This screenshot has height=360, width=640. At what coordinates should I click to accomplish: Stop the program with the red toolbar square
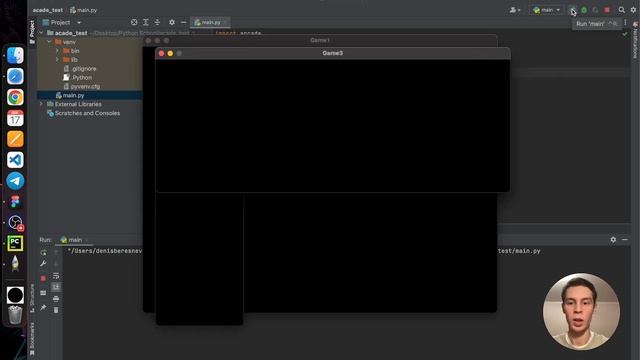tap(607, 10)
